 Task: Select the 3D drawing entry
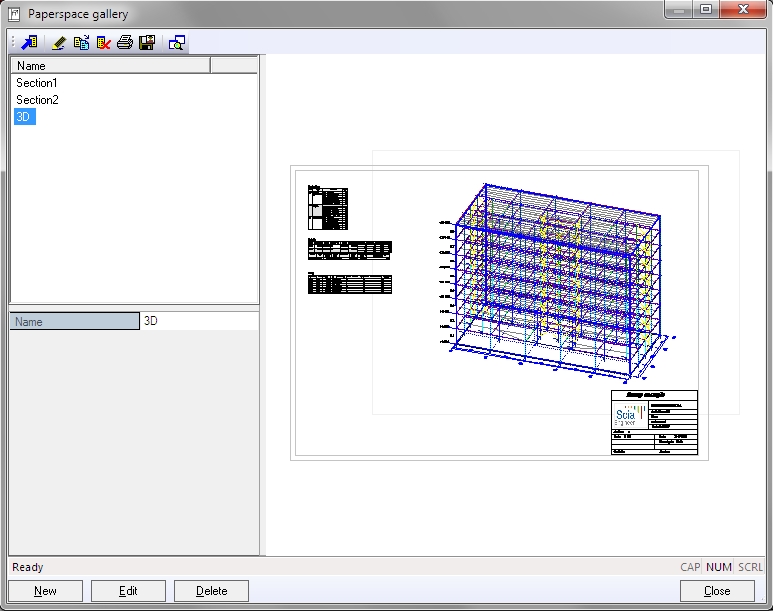click(24, 117)
